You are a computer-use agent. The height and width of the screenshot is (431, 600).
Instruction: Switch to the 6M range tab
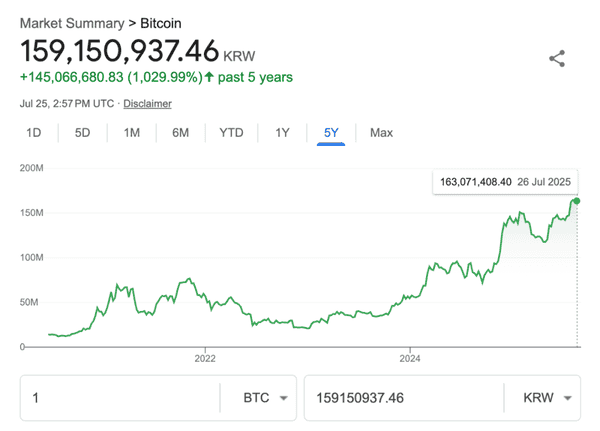(x=181, y=133)
